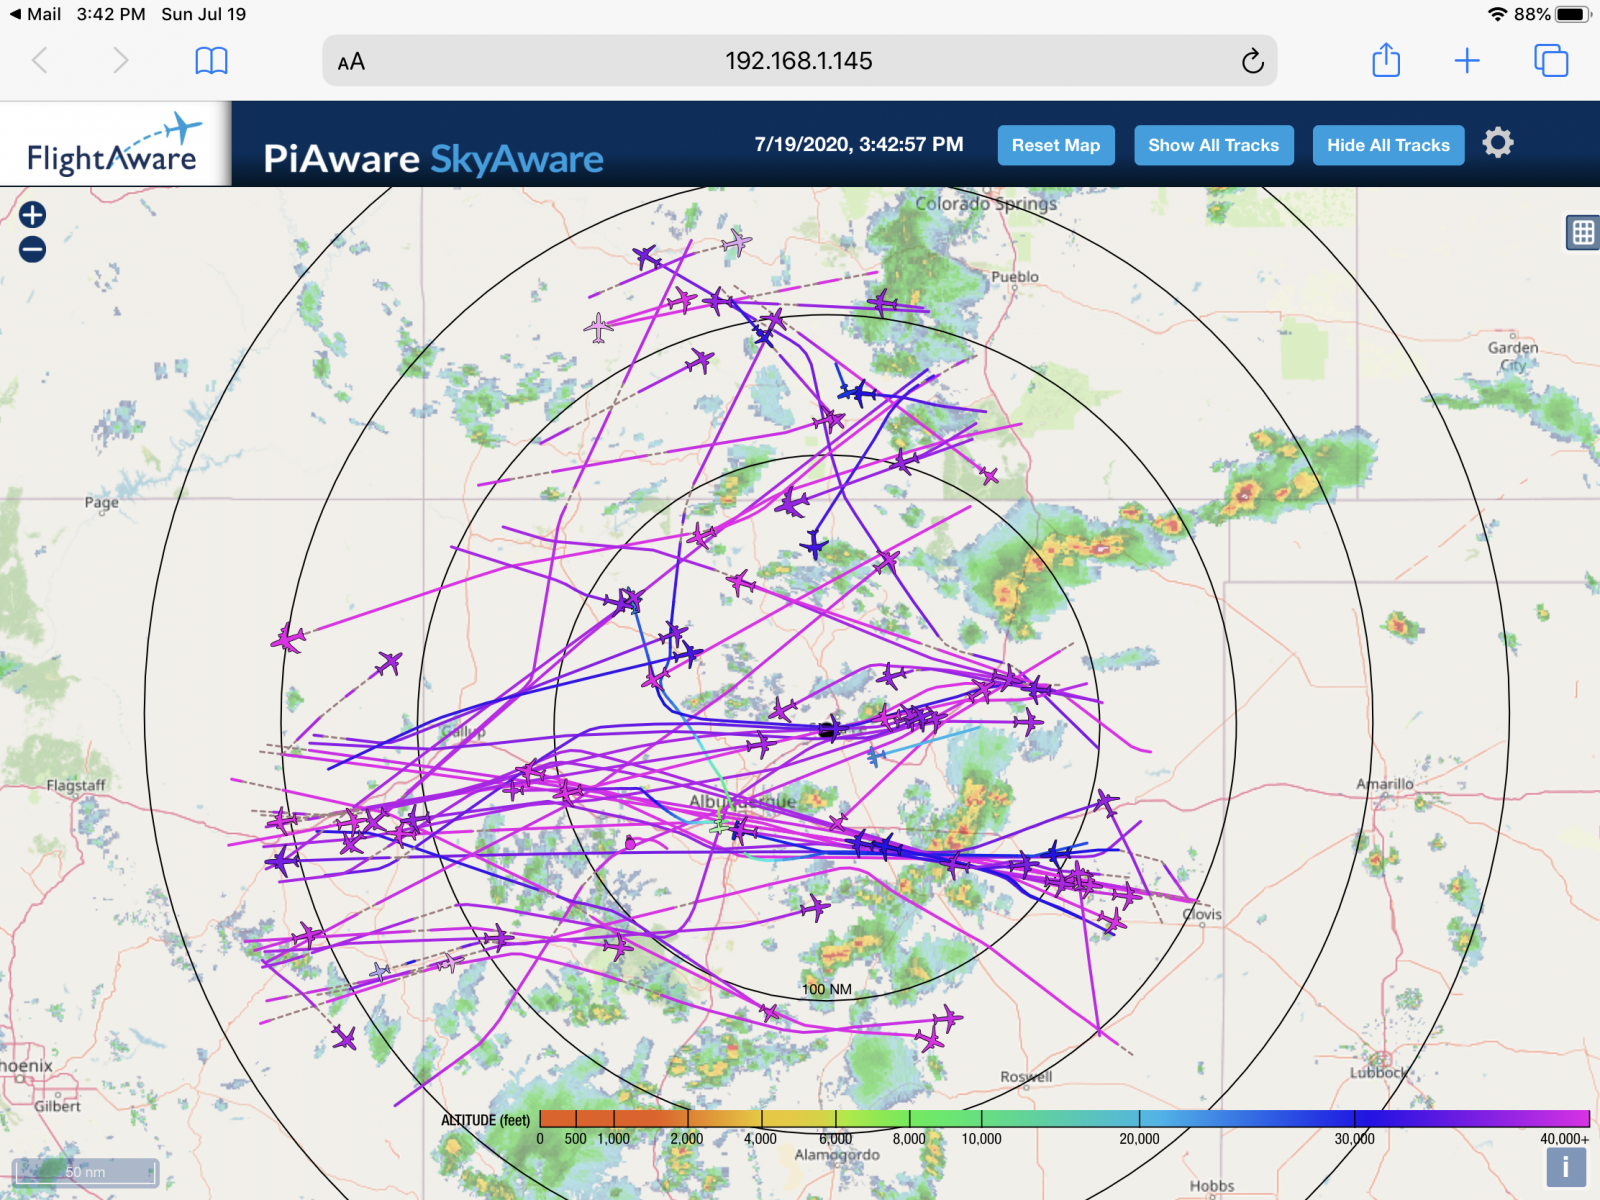Go forward with Safari forward arrow

click(120, 61)
